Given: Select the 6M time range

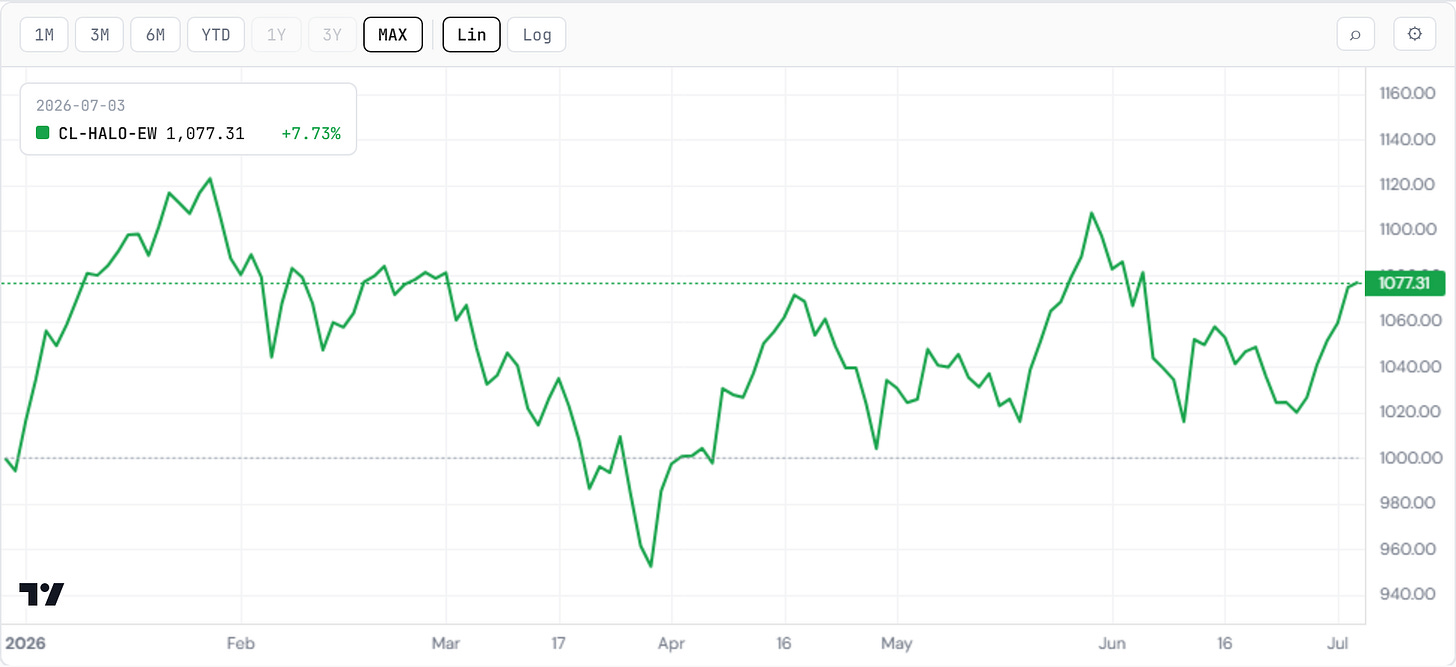Looking at the screenshot, I should [x=155, y=35].
